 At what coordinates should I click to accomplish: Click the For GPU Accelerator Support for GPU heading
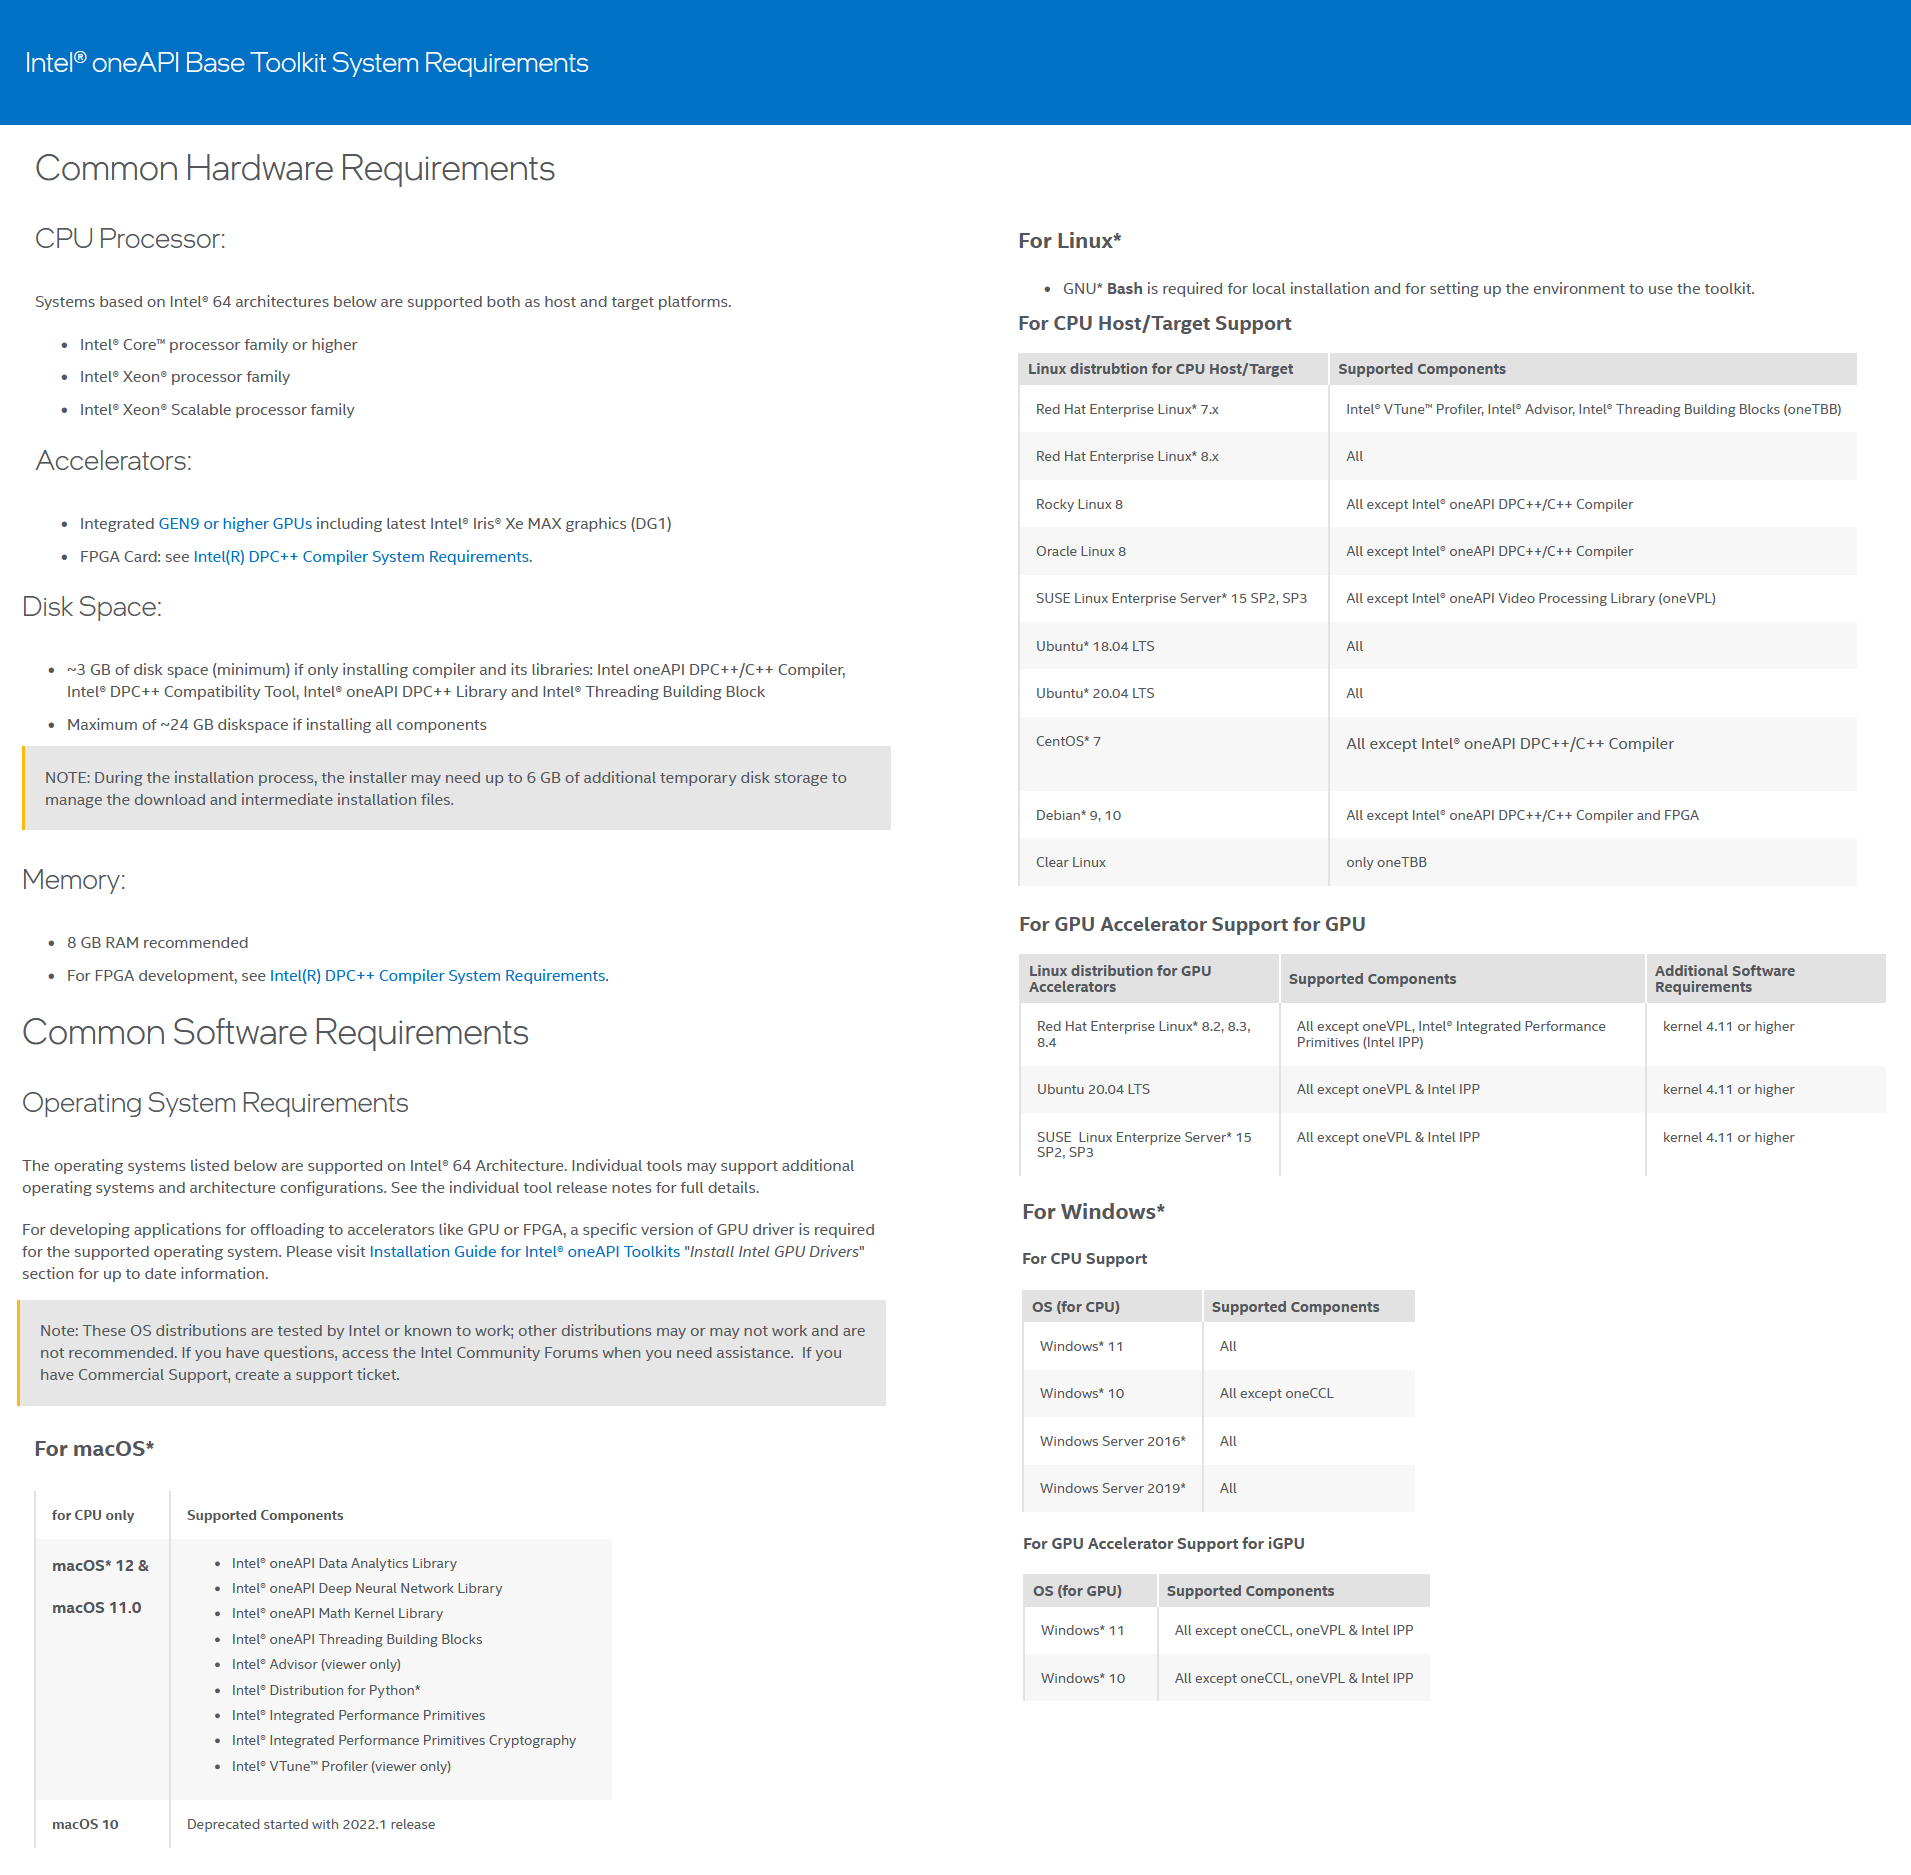tap(1192, 924)
